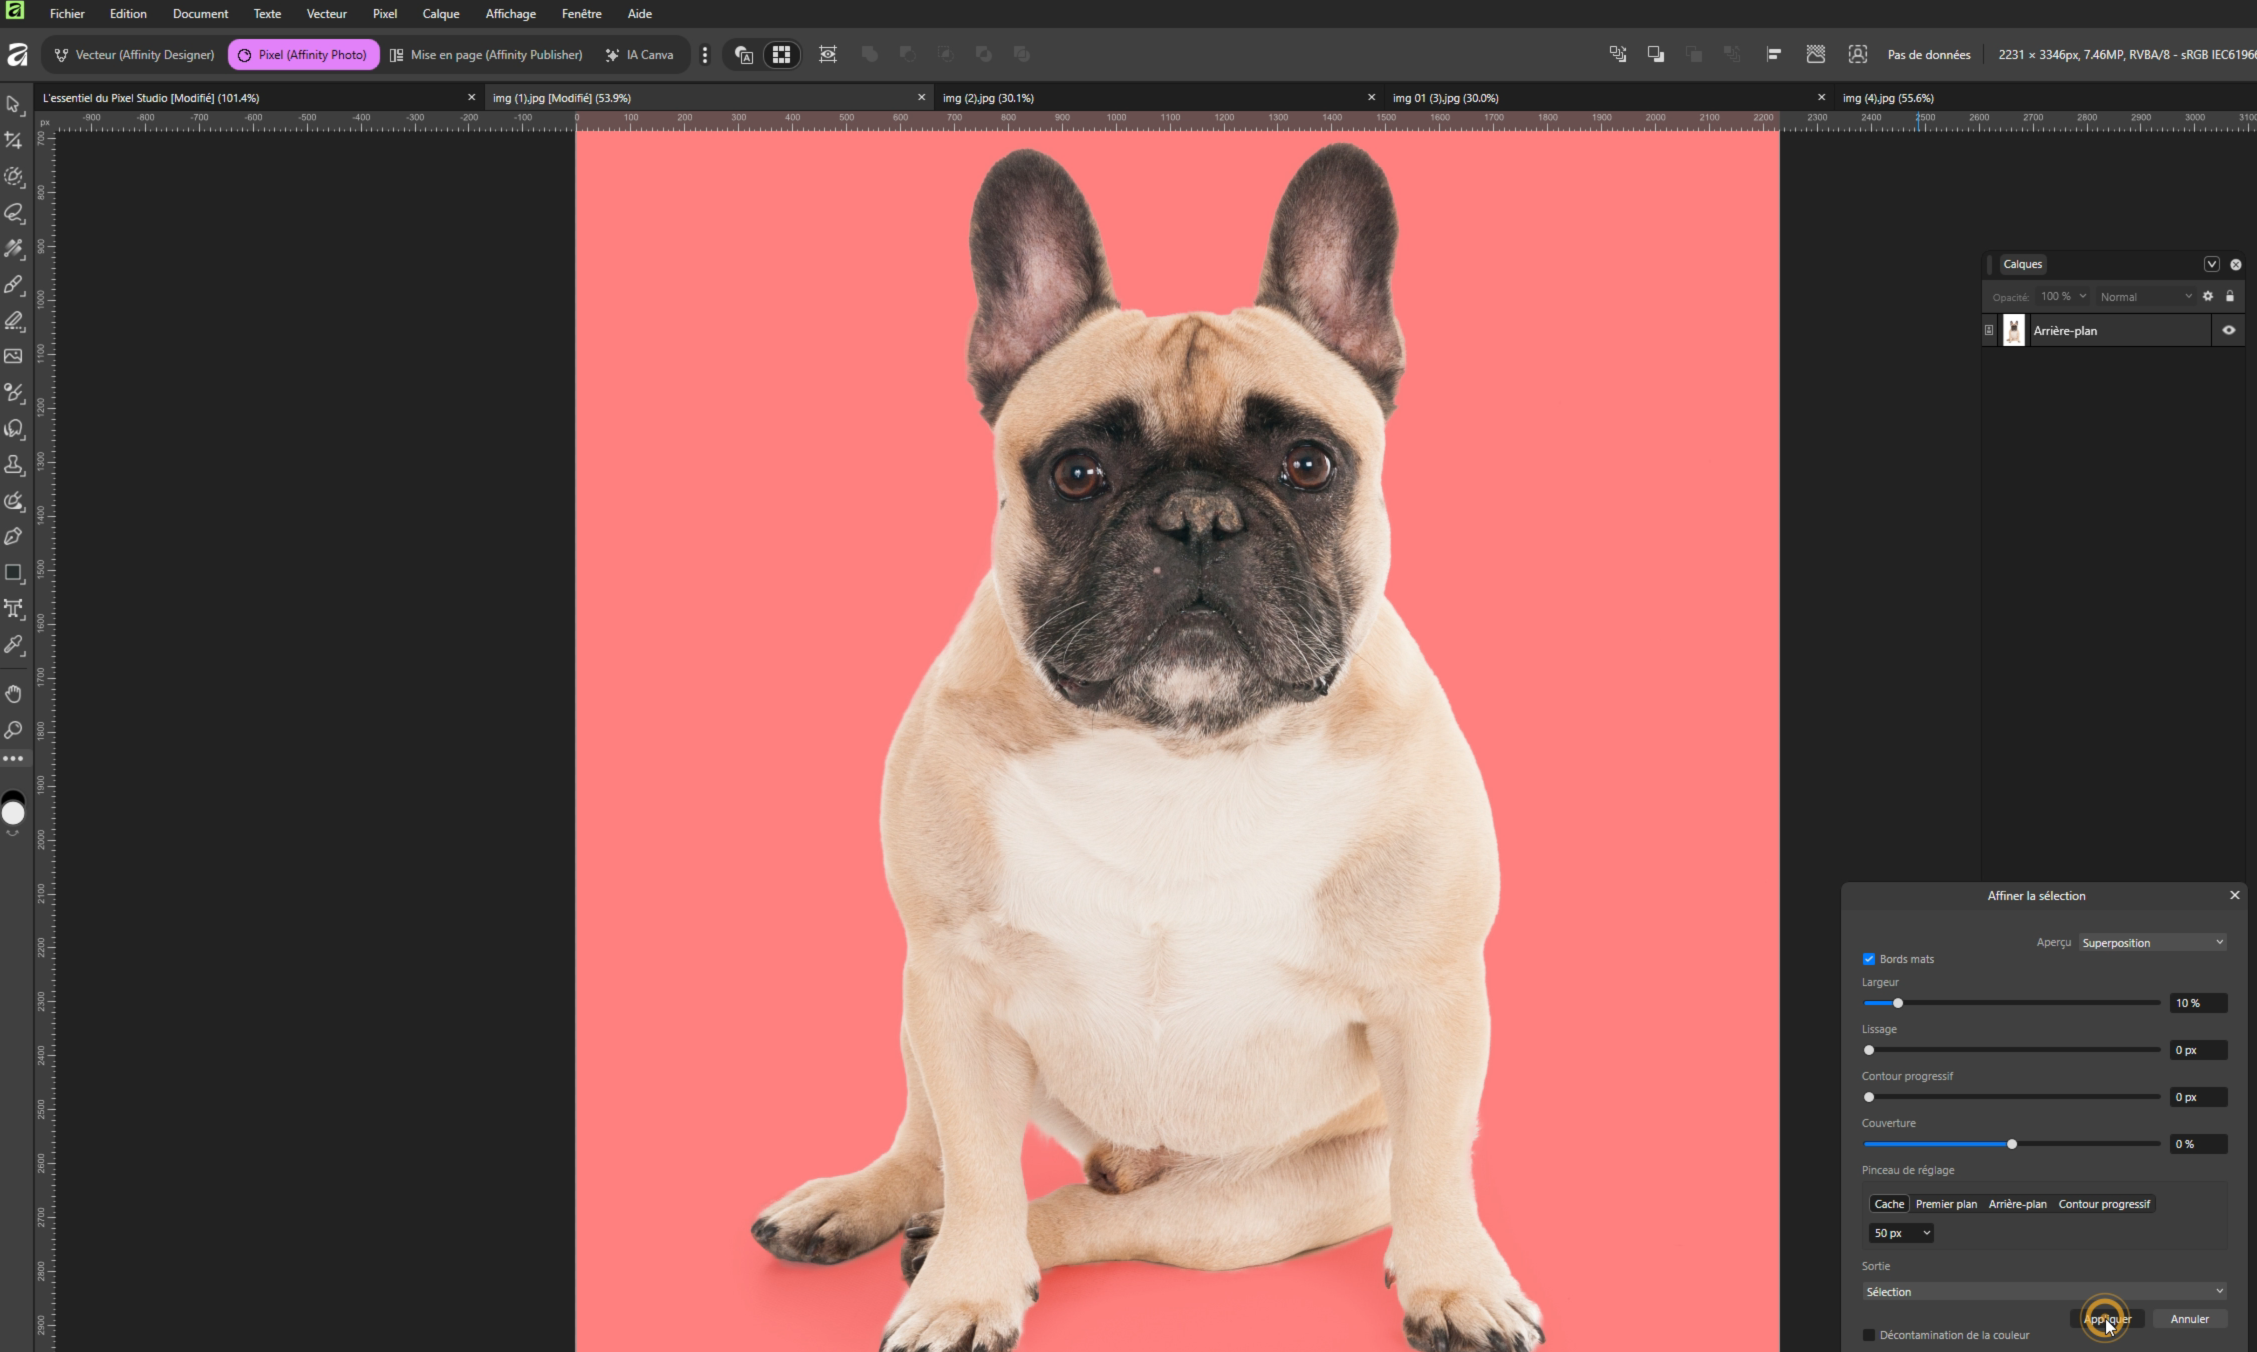Choose Premier plan adjustment brush mode

click(x=1945, y=1204)
